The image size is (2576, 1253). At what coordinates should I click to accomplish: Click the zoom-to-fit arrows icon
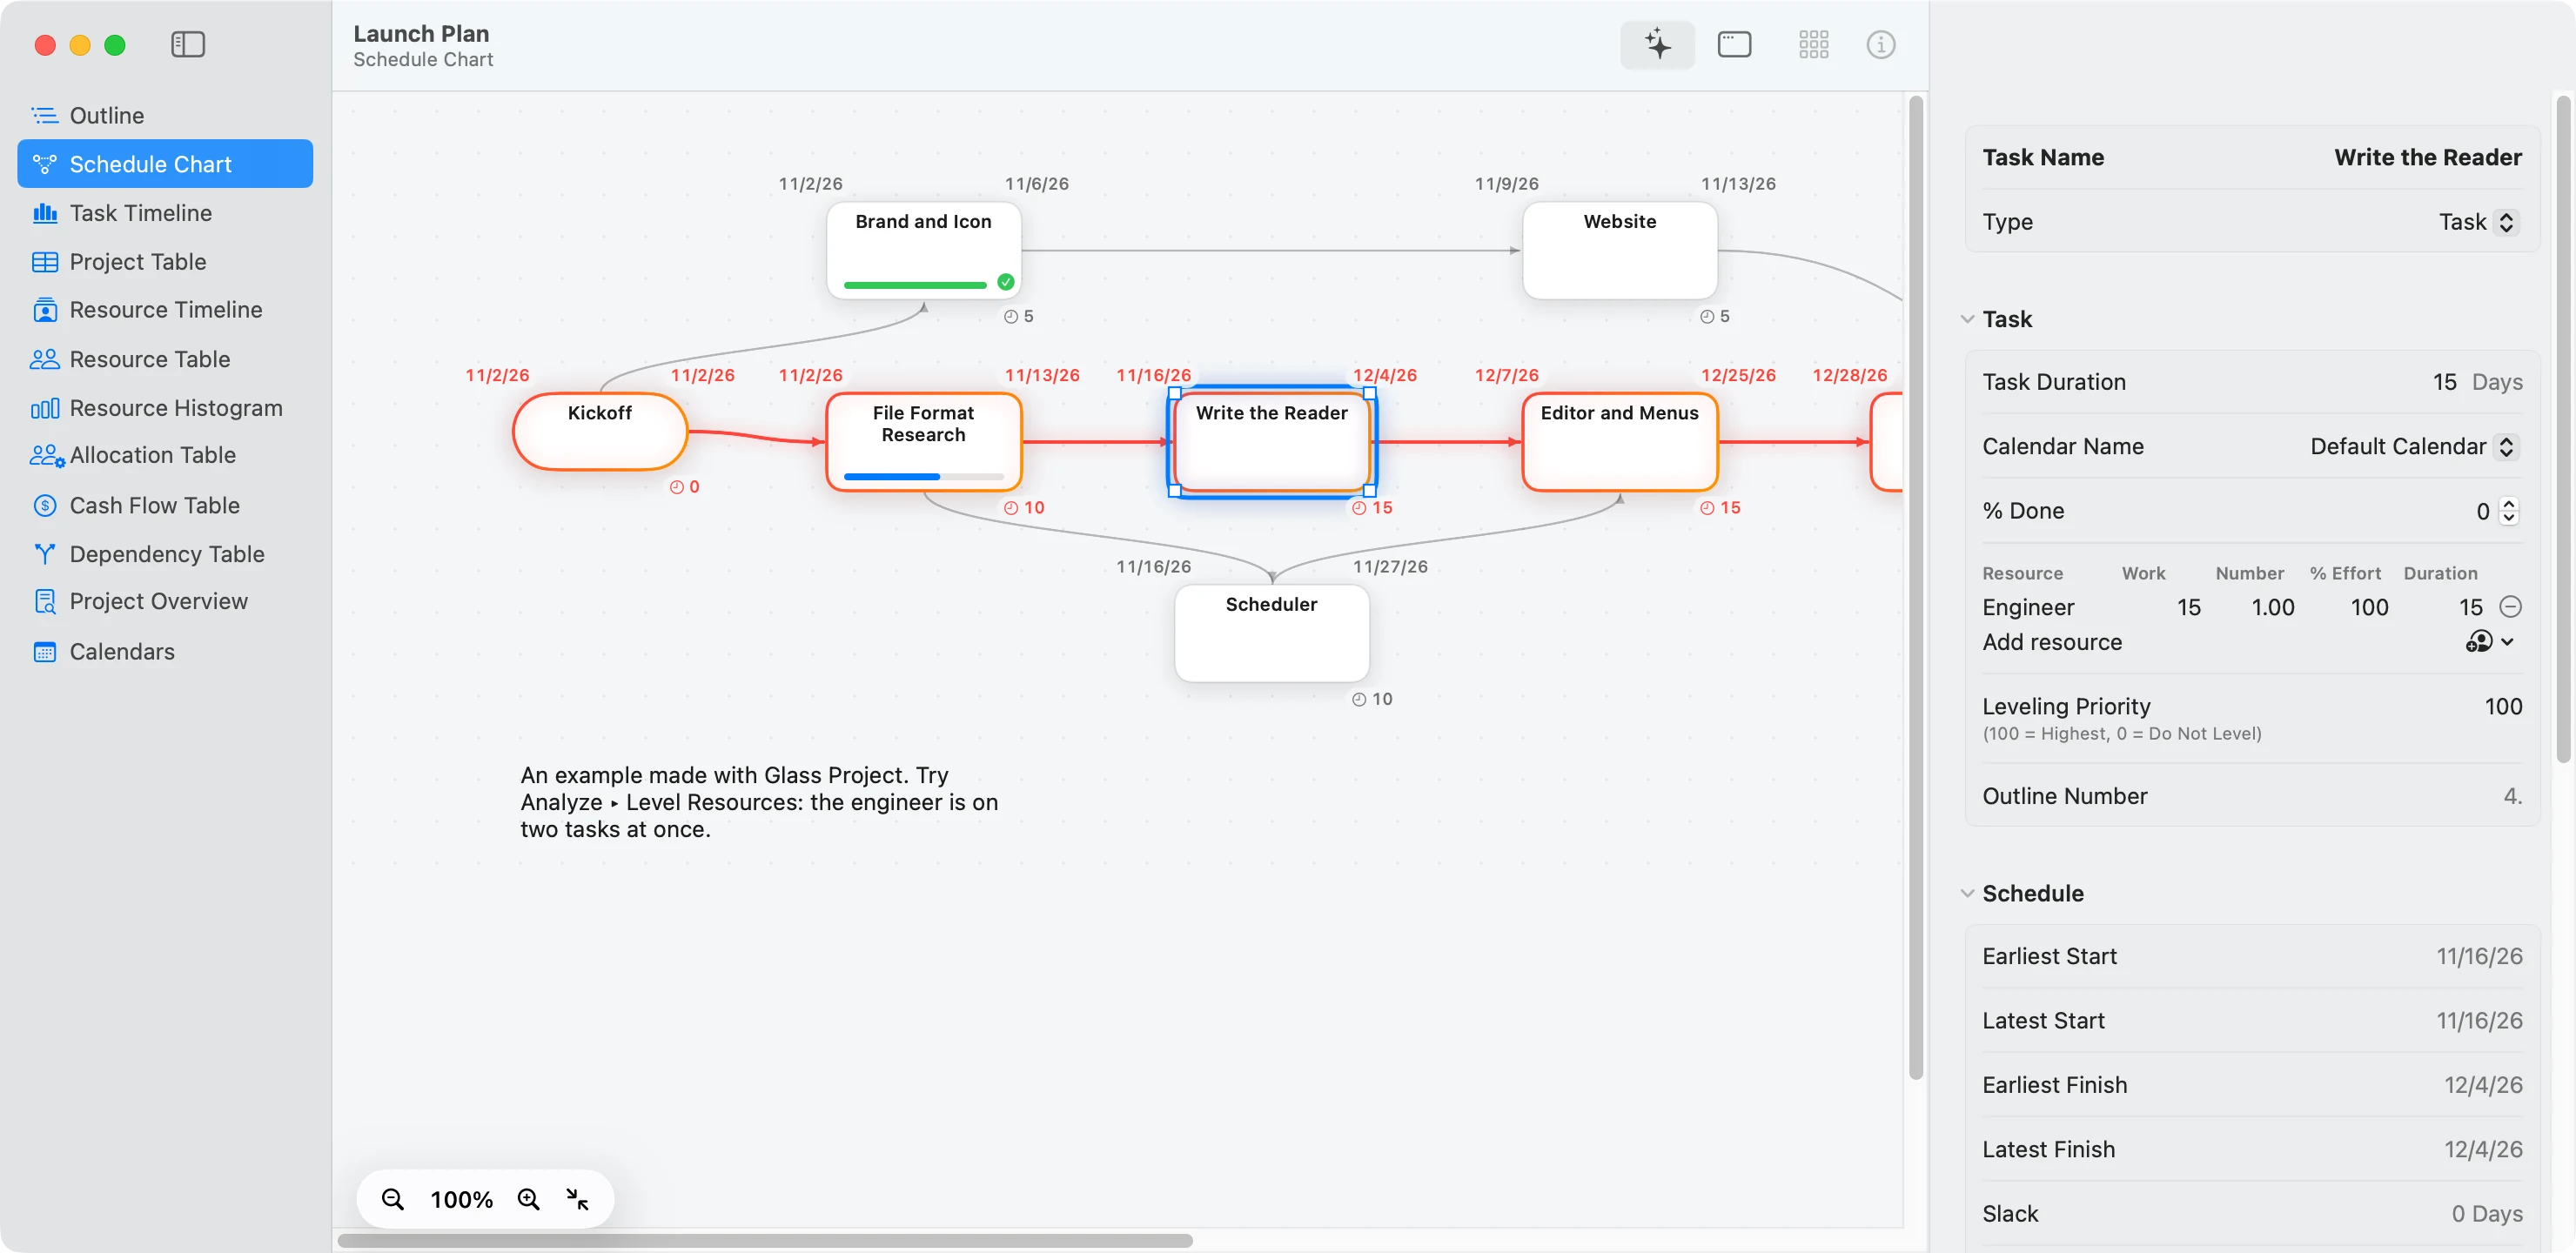[x=577, y=1199]
